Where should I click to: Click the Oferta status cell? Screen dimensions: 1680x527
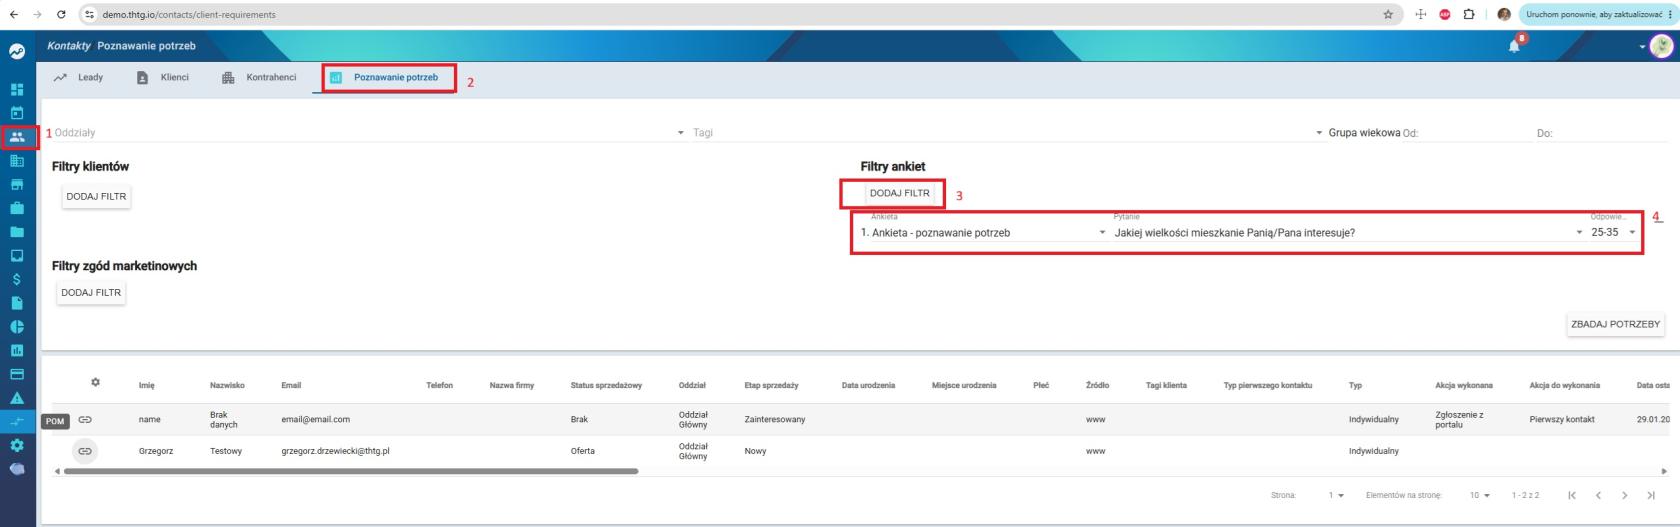click(x=583, y=451)
